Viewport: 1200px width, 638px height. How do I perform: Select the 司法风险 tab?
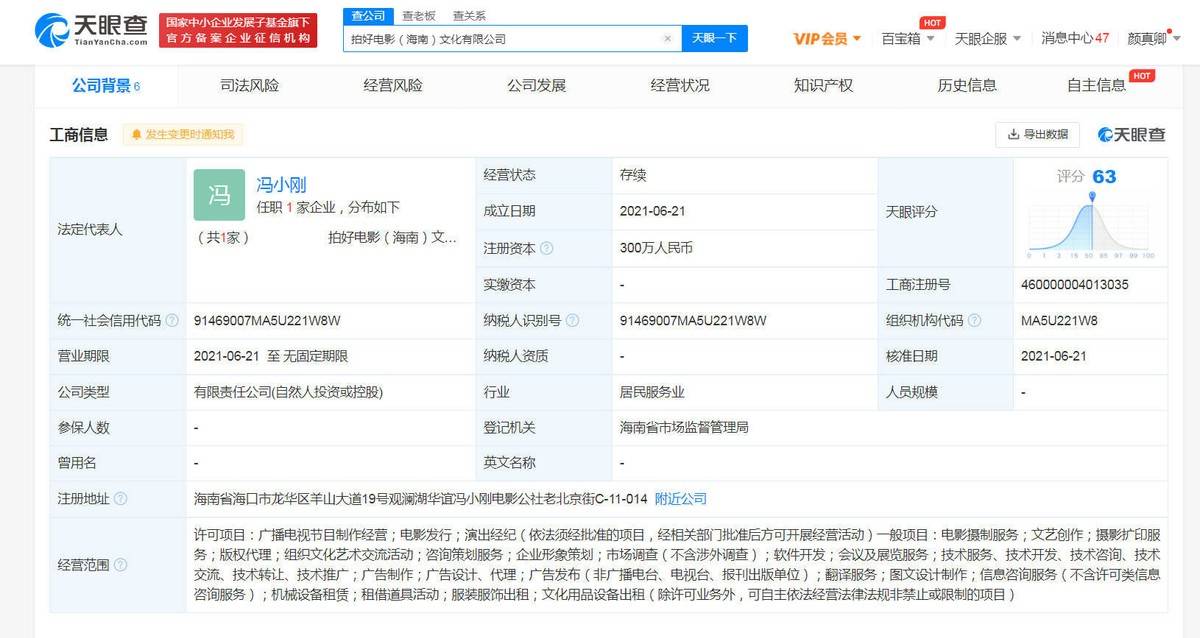pos(249,85)
